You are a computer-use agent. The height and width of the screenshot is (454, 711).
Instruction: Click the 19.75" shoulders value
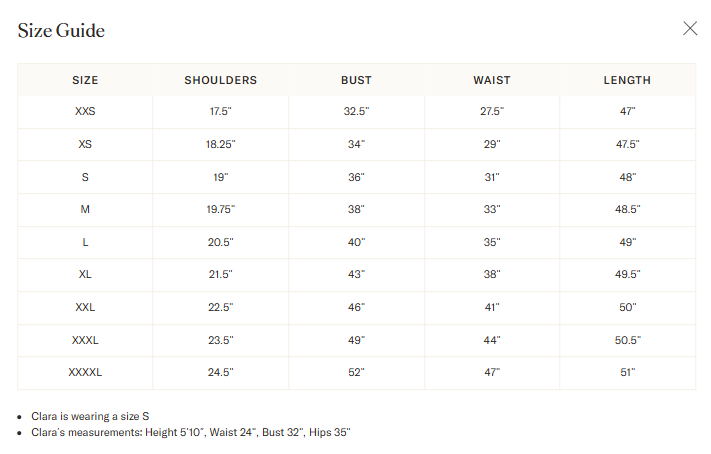(x=221, y=210)
